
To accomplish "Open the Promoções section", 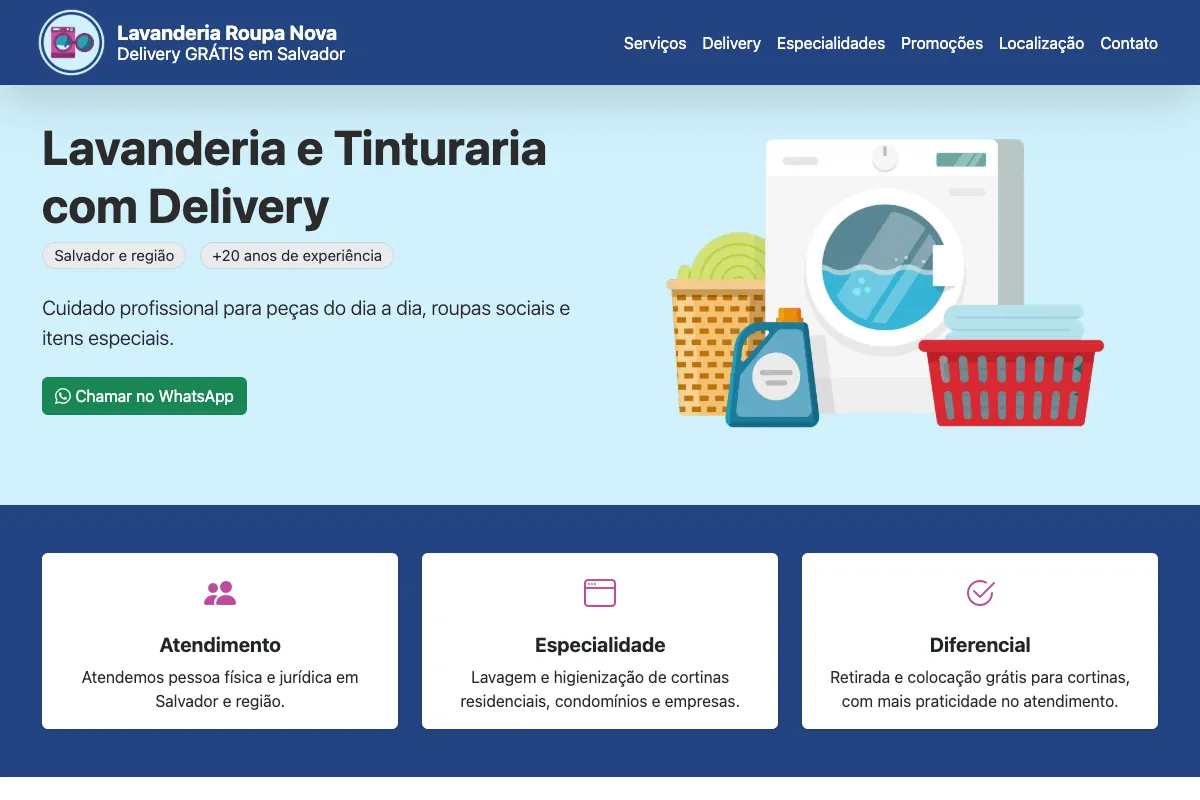I will [x=941, y=44].
